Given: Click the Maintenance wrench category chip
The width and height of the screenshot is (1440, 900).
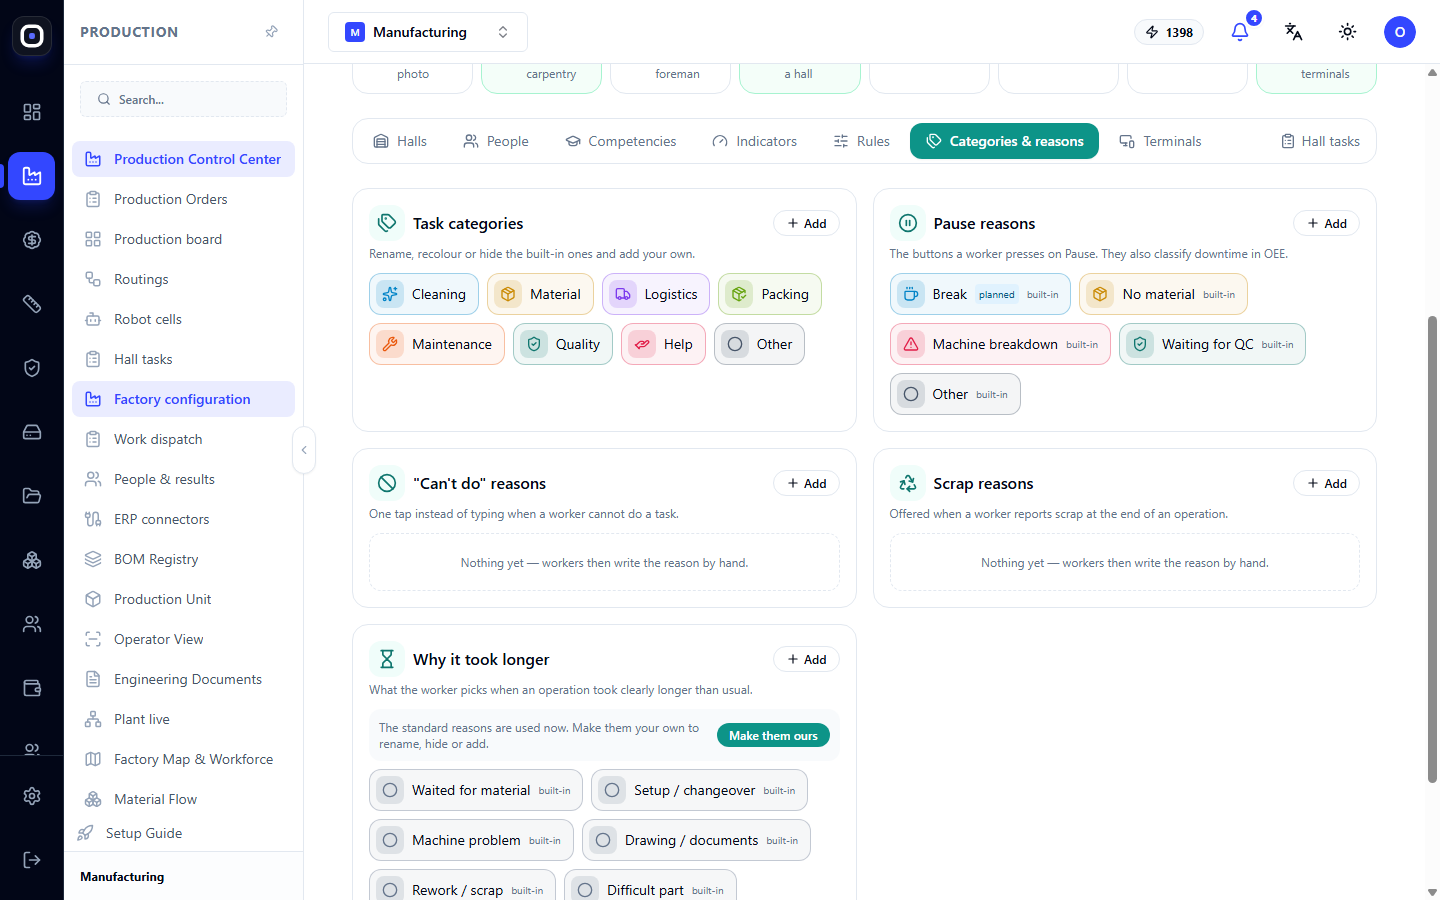Looking at the screenshot, I should [x=437, y=344].
